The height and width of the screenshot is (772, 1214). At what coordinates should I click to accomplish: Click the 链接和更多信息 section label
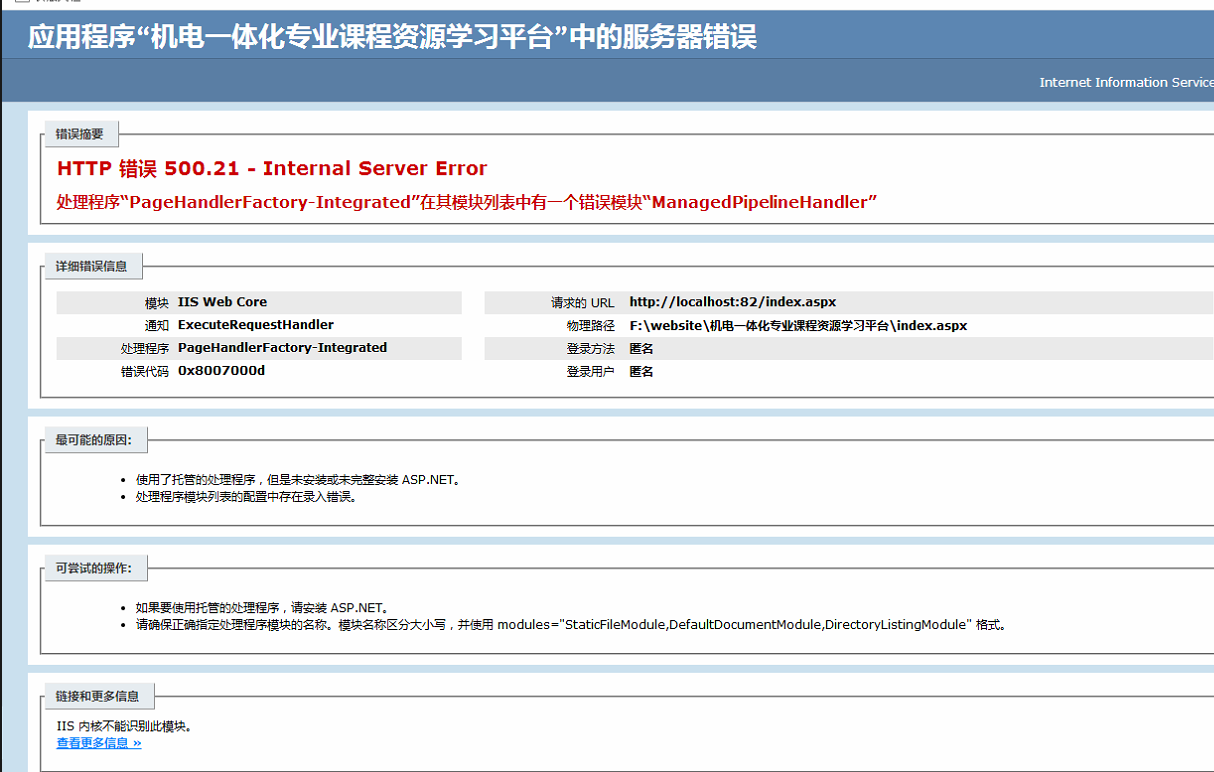point(97,696)
